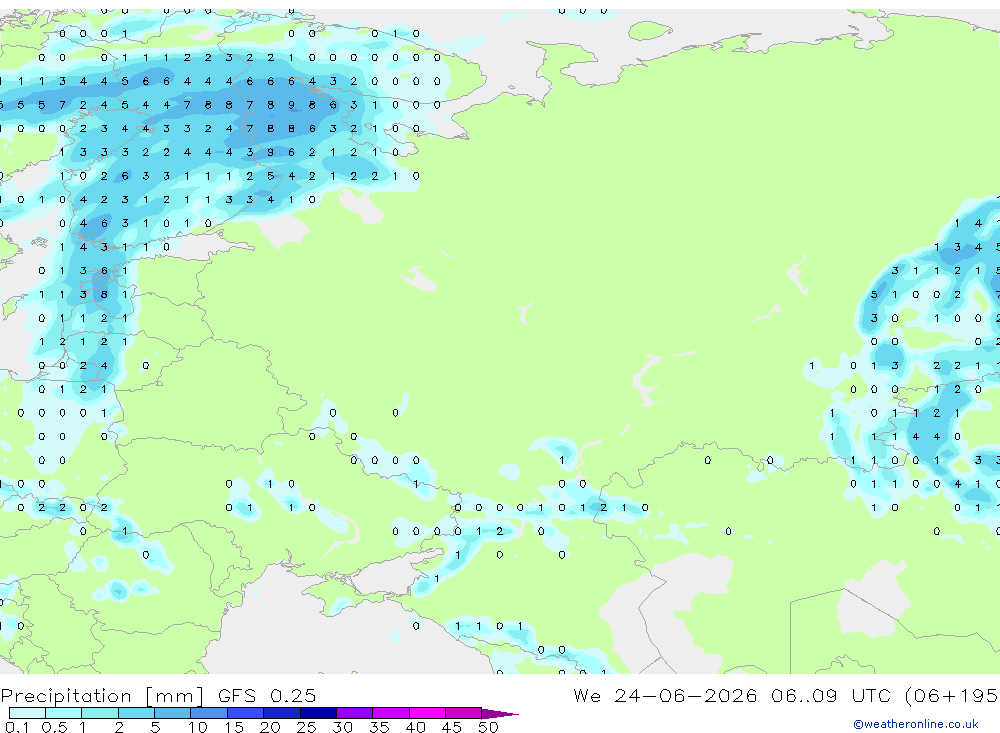The image size is (1000, 733).
Task: Click the '45' legend scale label
Action: [x=452, y=727]
